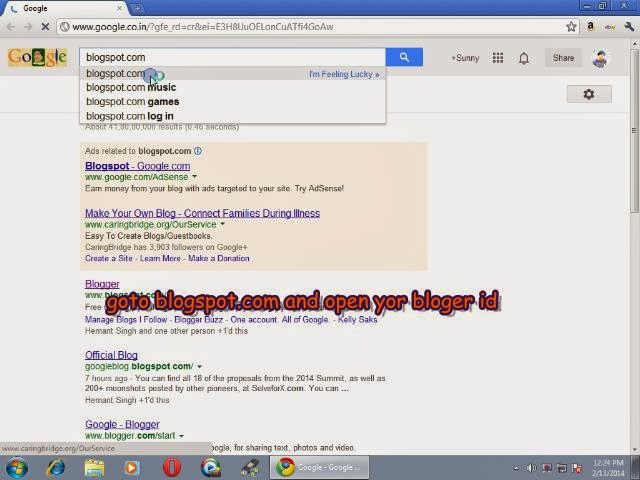This screenshot has height=480, width=640.
Task: Click 'Manage Blogs' sublink
Action: (x=111, y=320)
